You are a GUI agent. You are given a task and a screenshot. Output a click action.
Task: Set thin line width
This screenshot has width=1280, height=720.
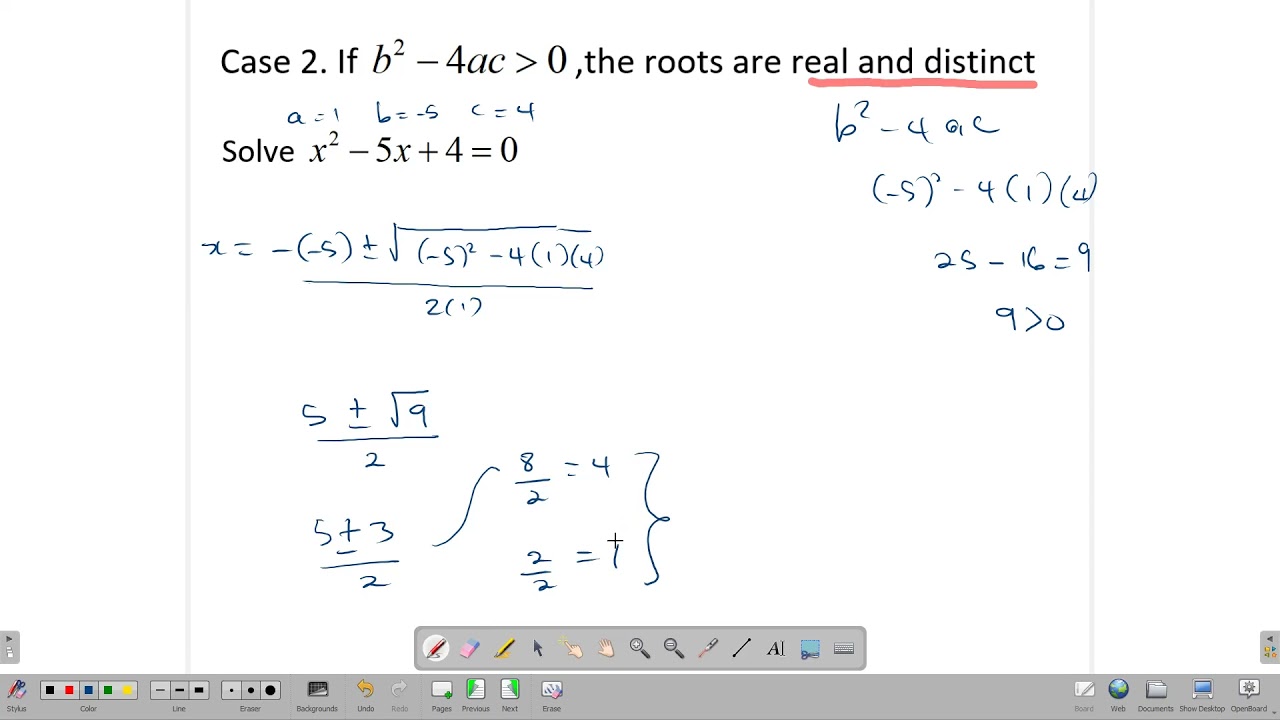coord(160,690)
